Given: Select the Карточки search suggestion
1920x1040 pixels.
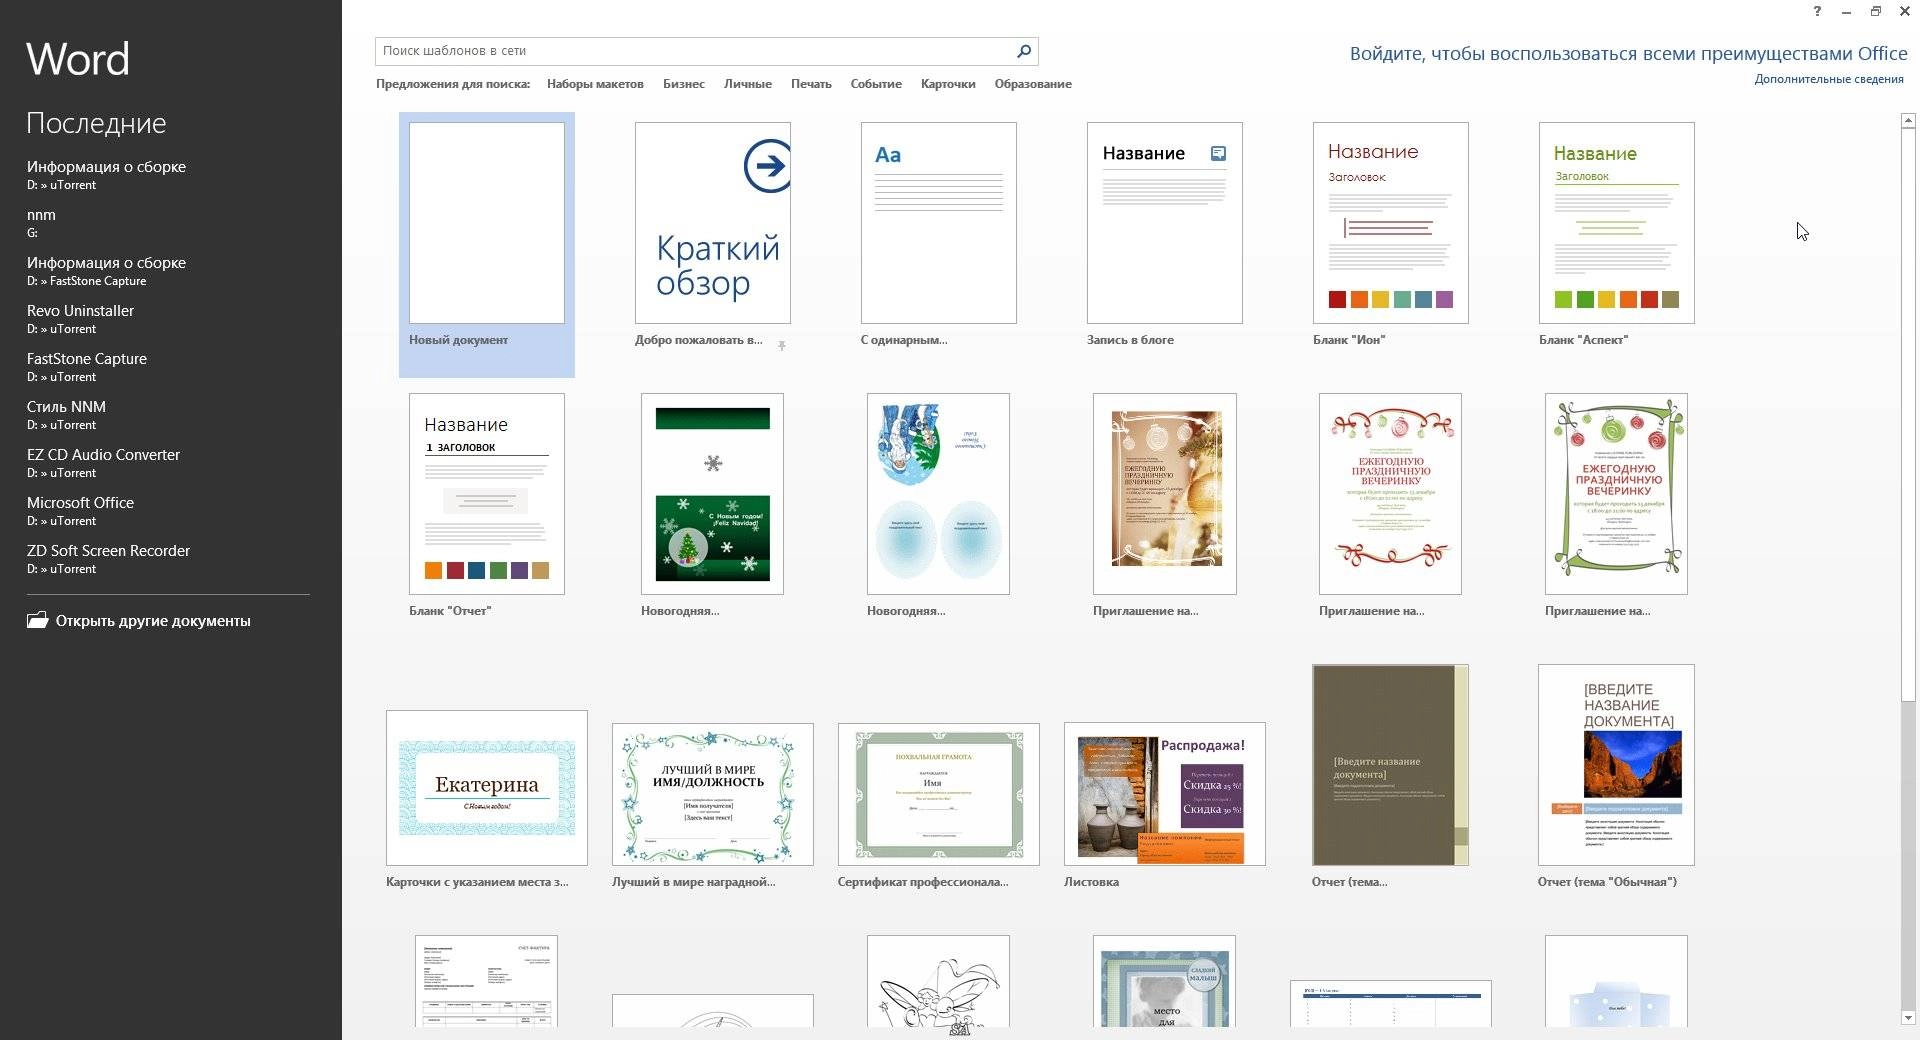Looking at the screenshot, I should point(948,84).
